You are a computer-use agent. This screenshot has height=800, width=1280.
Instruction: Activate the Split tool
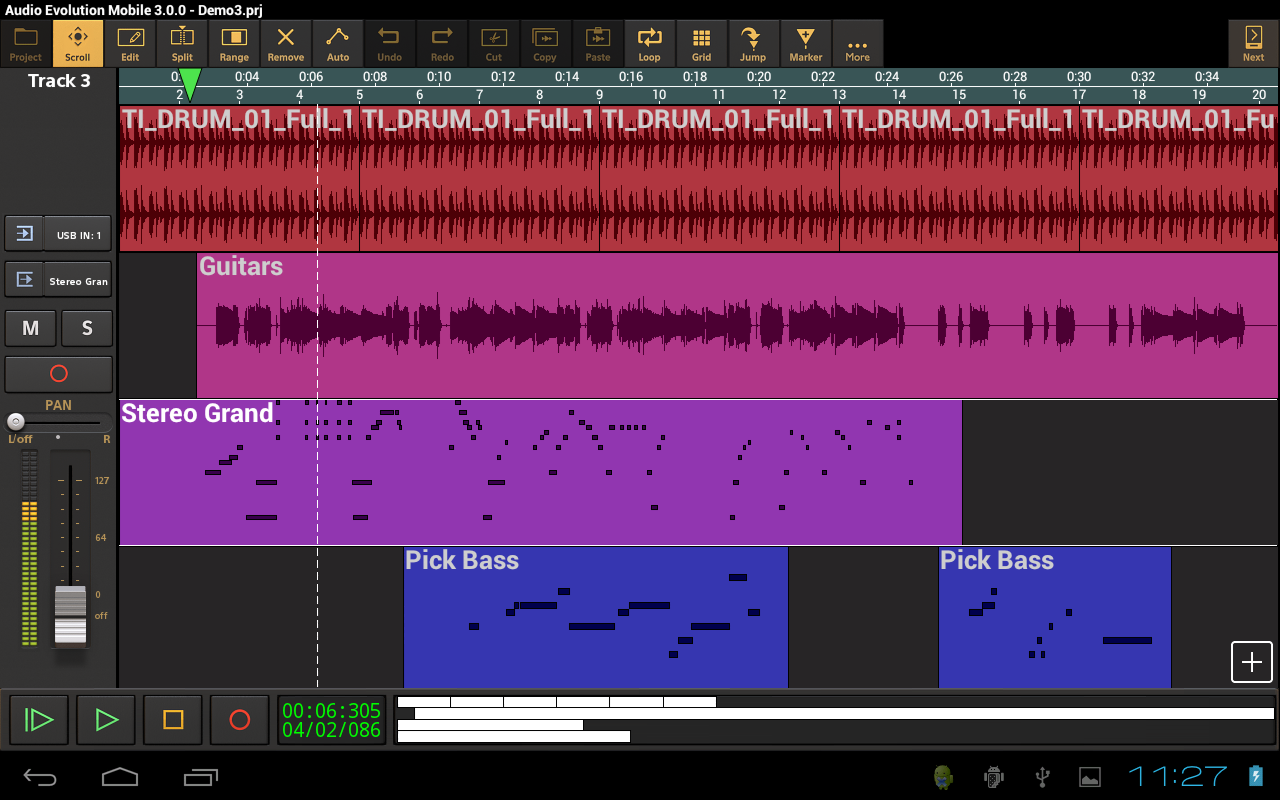pyautogui.click(x=182, y=44)
